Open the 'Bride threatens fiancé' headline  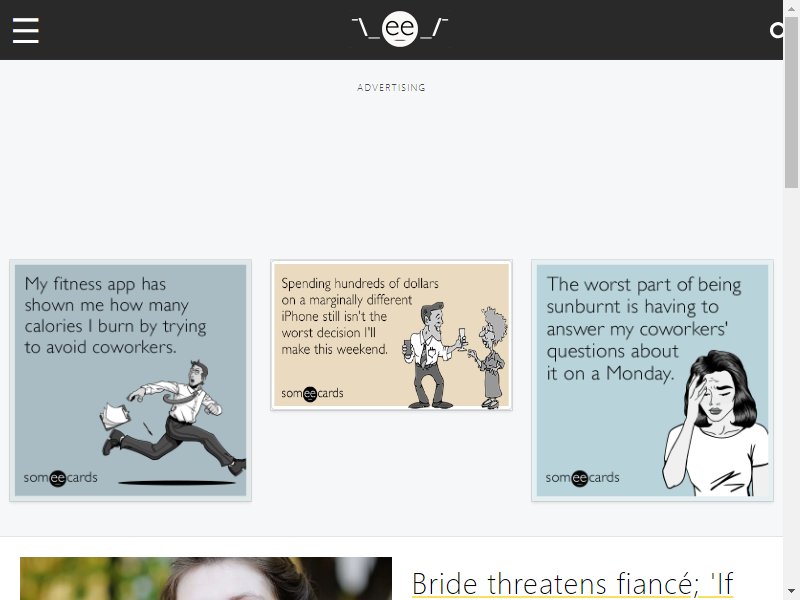pos(572,585)
